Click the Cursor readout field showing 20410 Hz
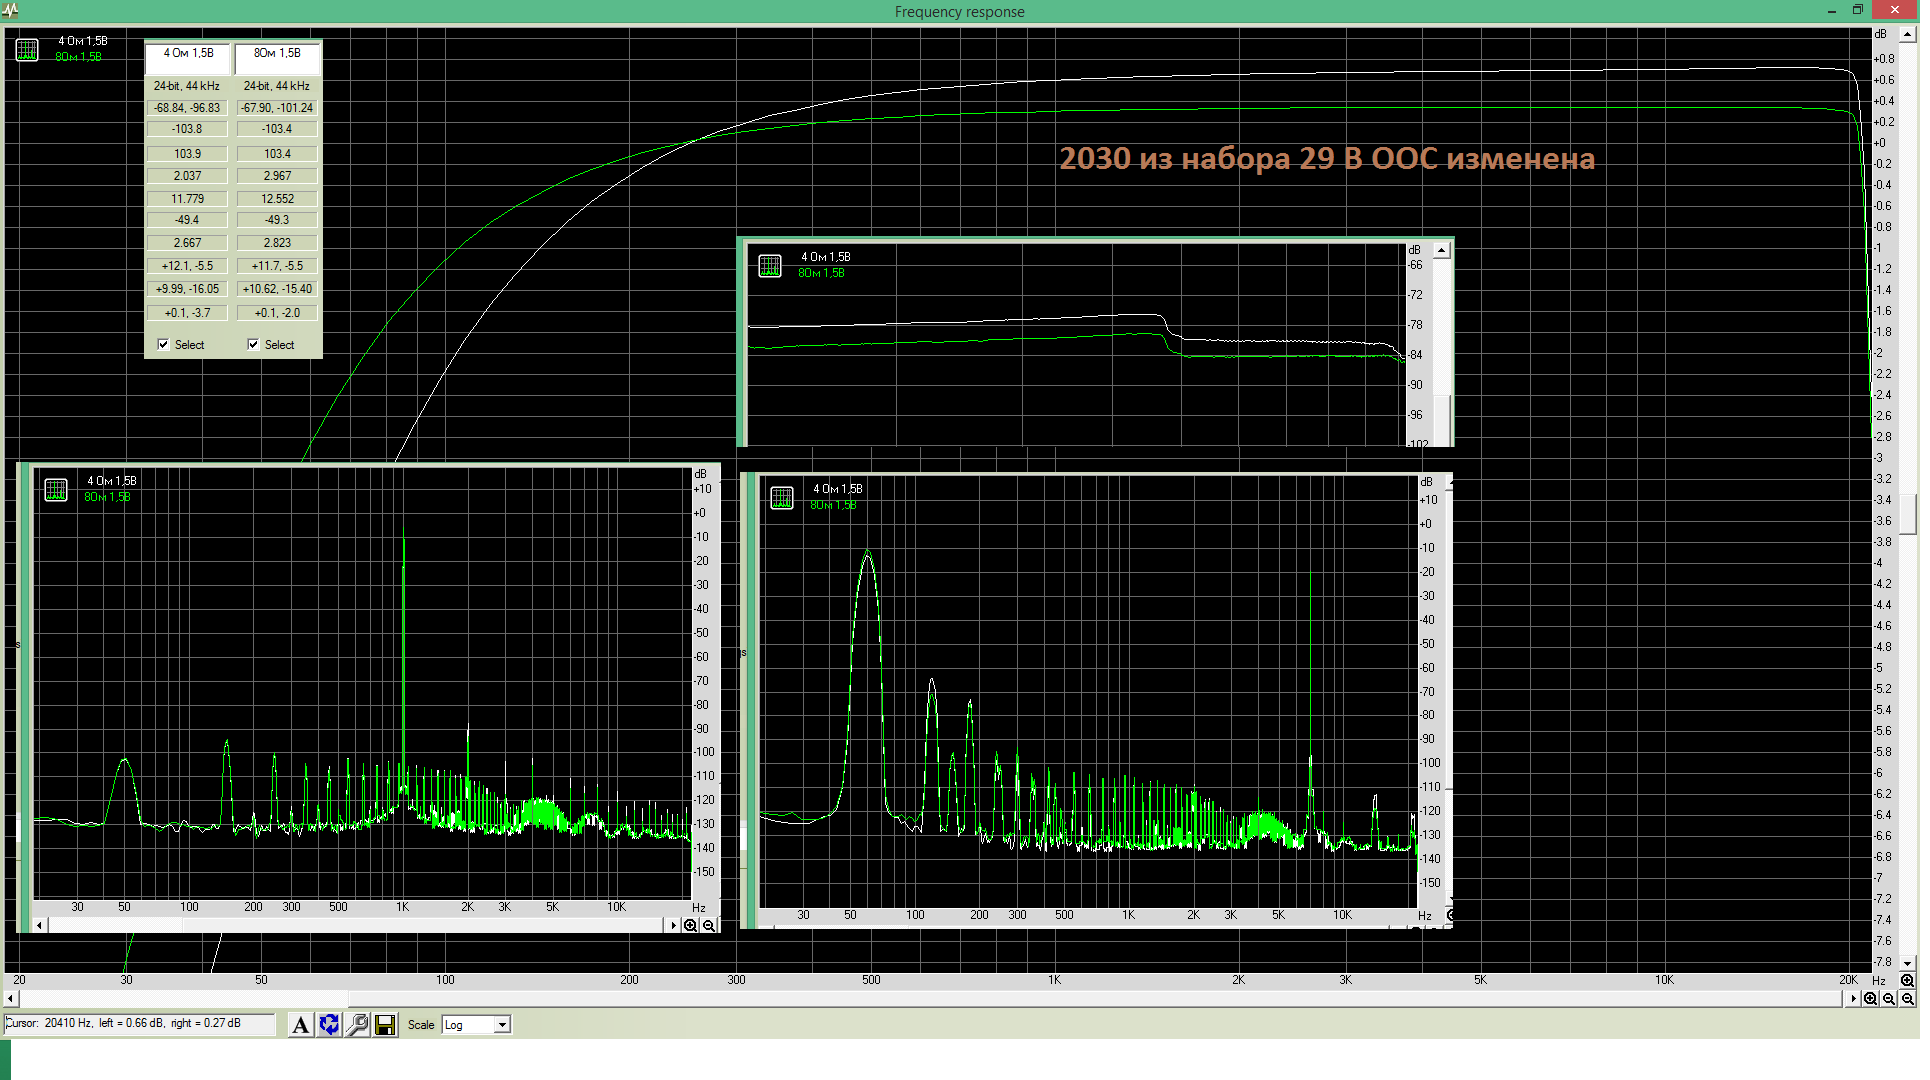This screenshot has width=1930, height=1080. tap(140, 1024)
